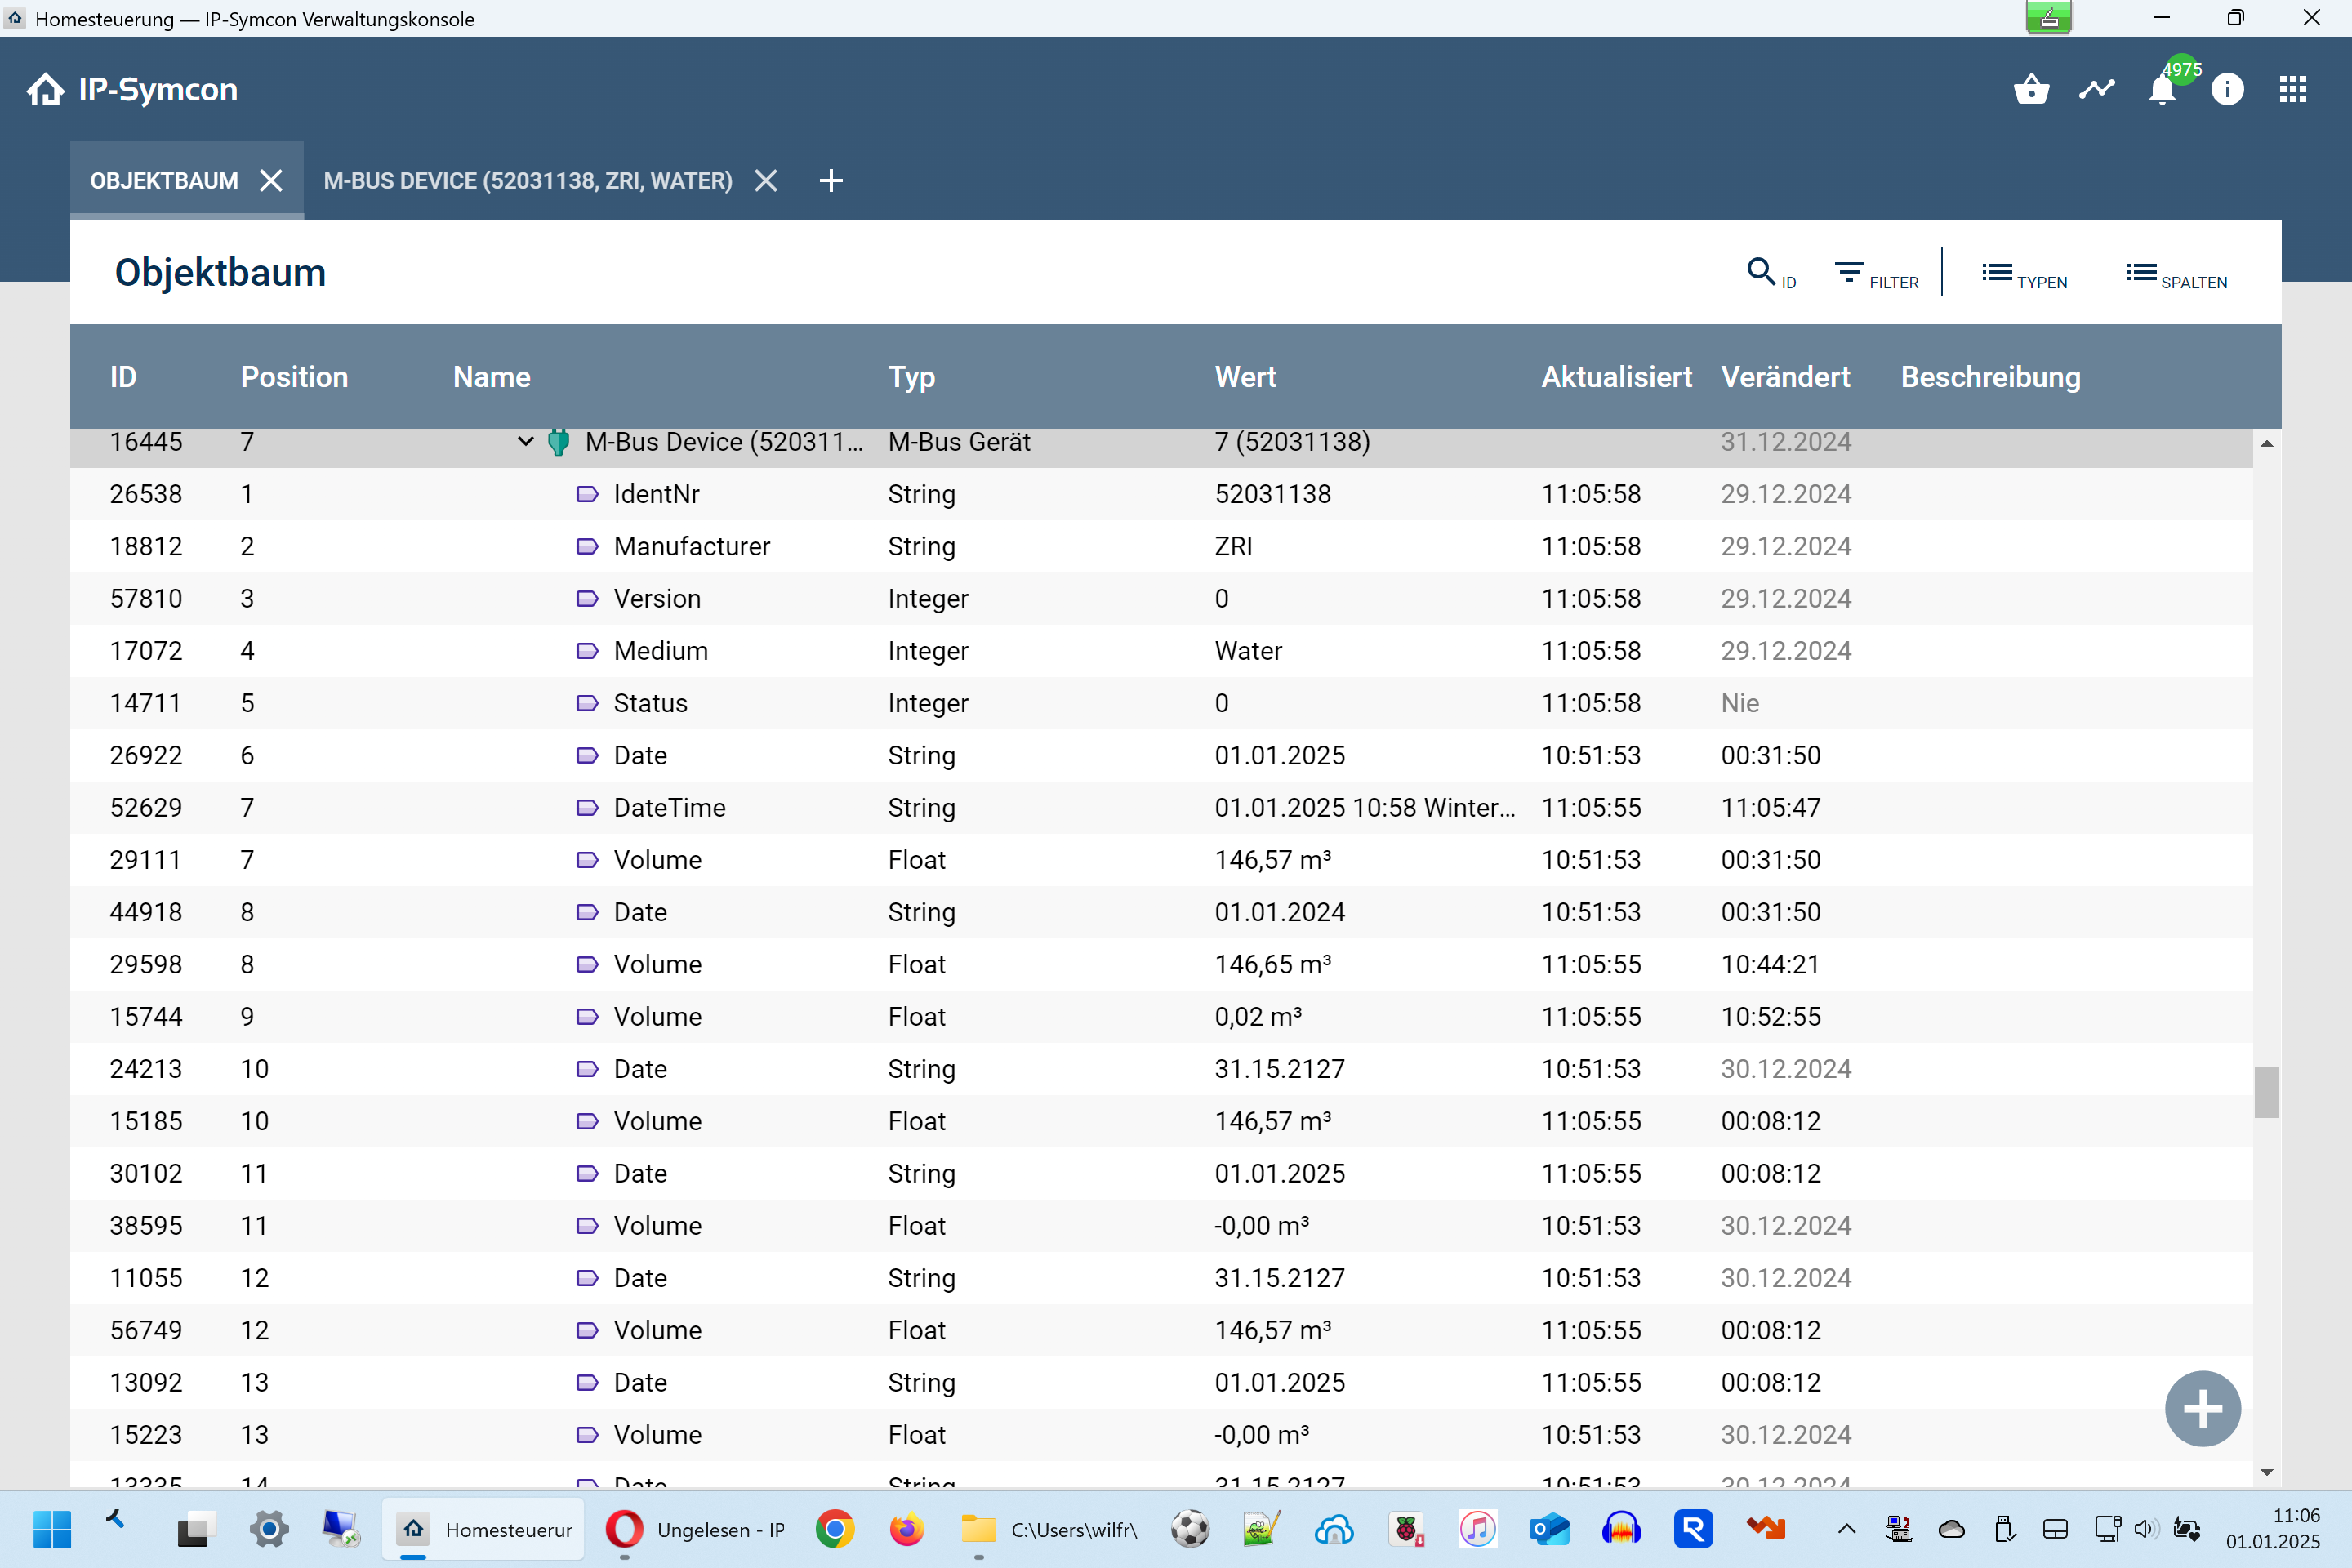Open Opera Ungelesen window in taskbar
Screen dimensions: 2352x1568
pos(696,1529)
